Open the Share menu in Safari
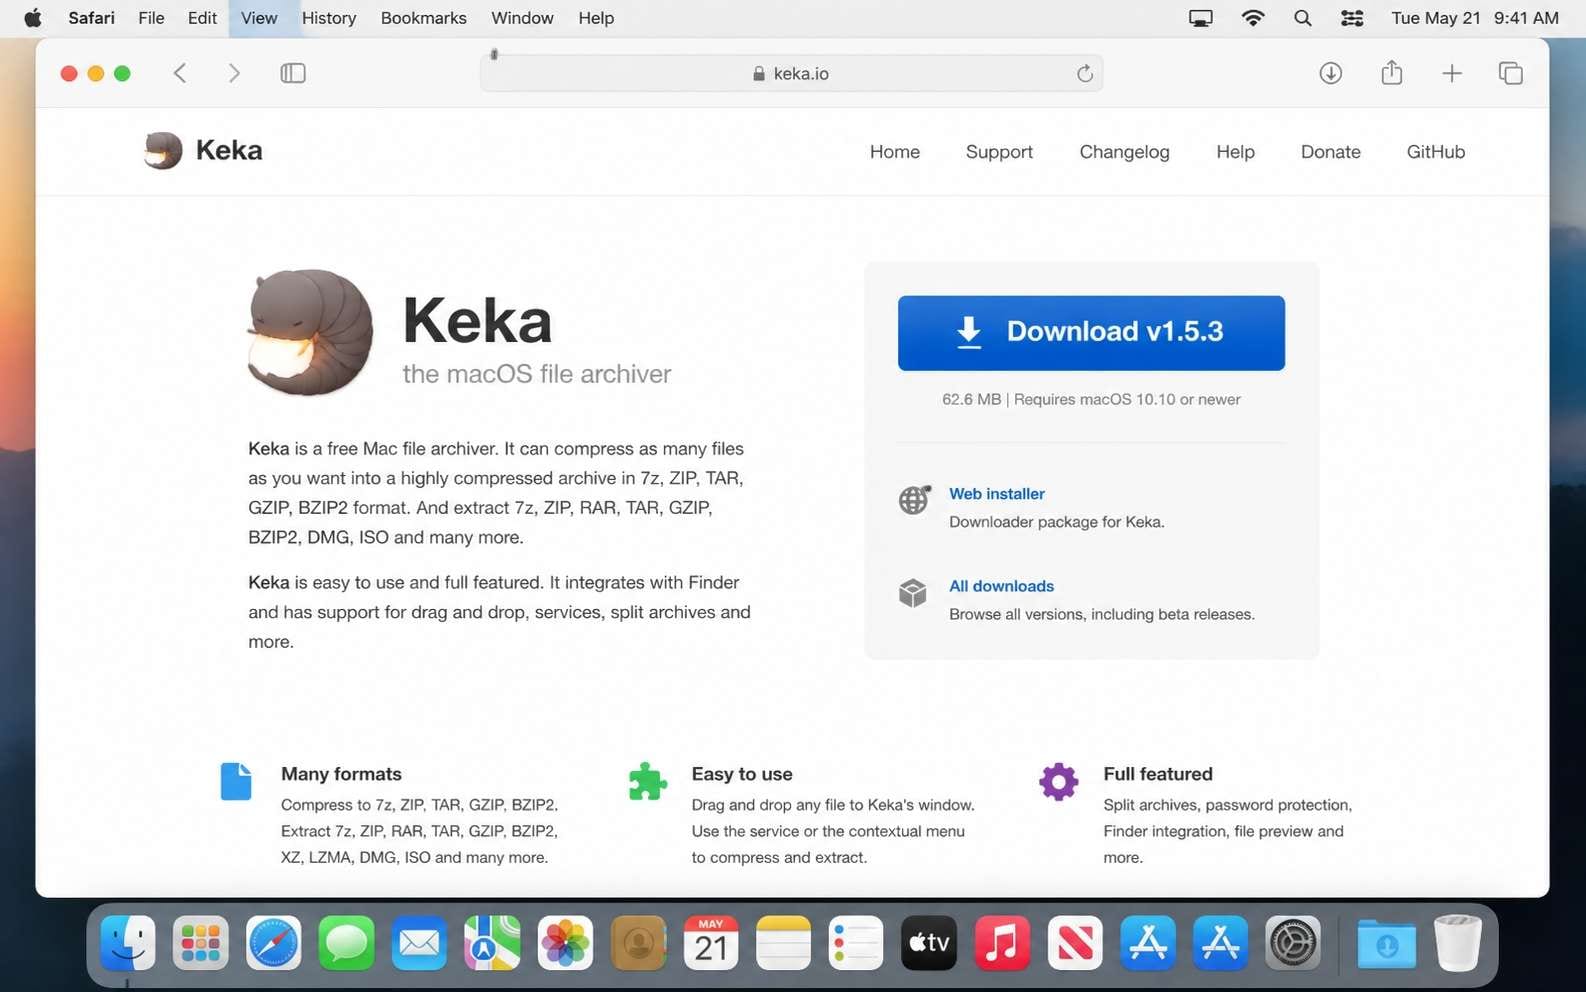This screenshot has height=992, width=1586. [x=1391, y=72]
